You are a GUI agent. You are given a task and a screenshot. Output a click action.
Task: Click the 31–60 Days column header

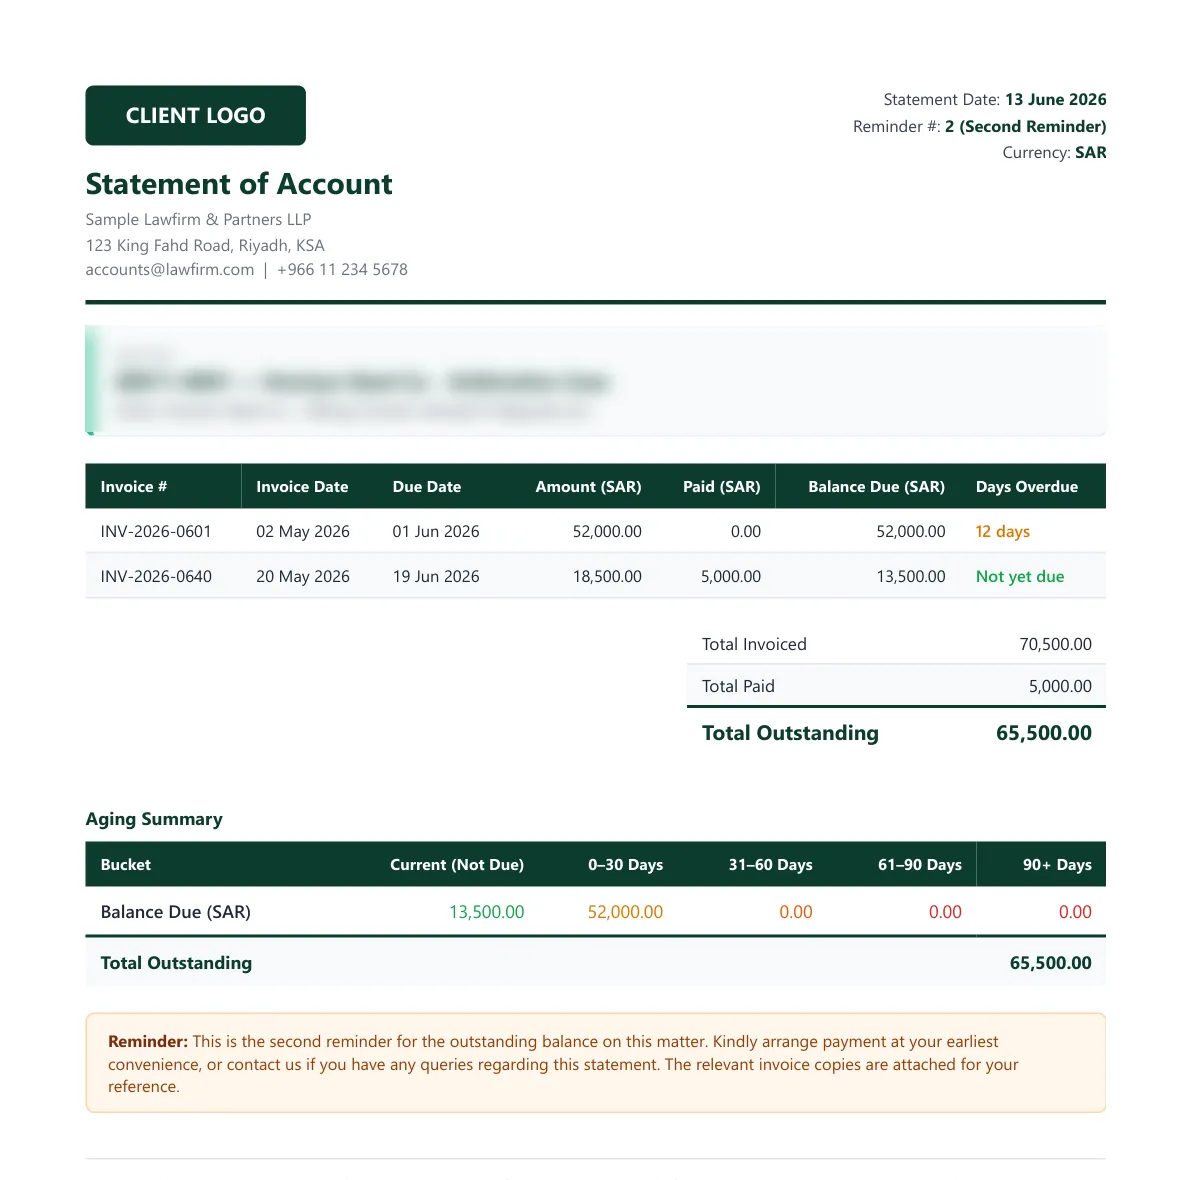point(770,864)
